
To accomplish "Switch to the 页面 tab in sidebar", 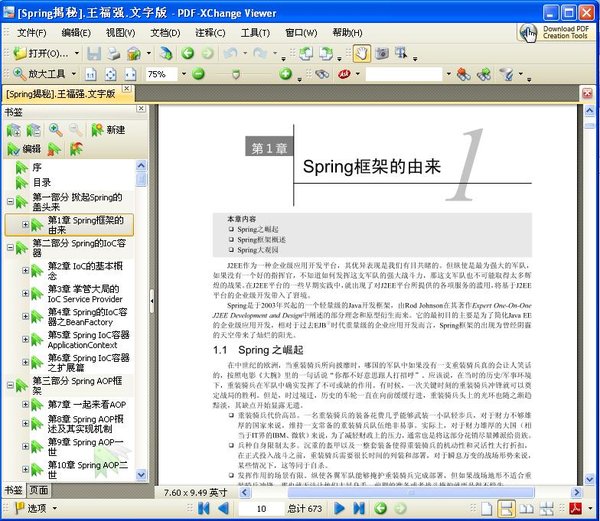I will [x=39, y=489].
